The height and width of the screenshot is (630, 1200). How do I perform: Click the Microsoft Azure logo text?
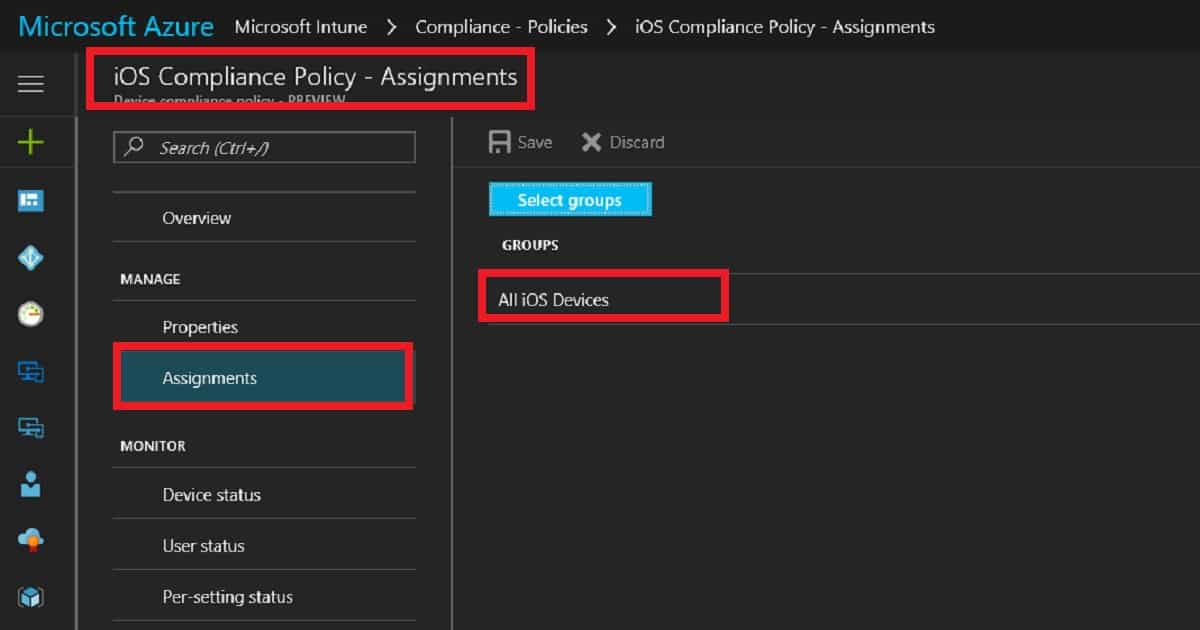(116, 26)
